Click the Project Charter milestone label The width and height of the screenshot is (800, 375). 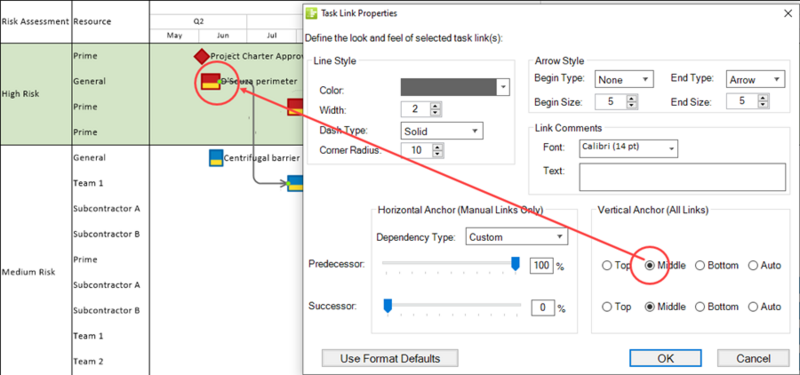[x=257, y=56]
